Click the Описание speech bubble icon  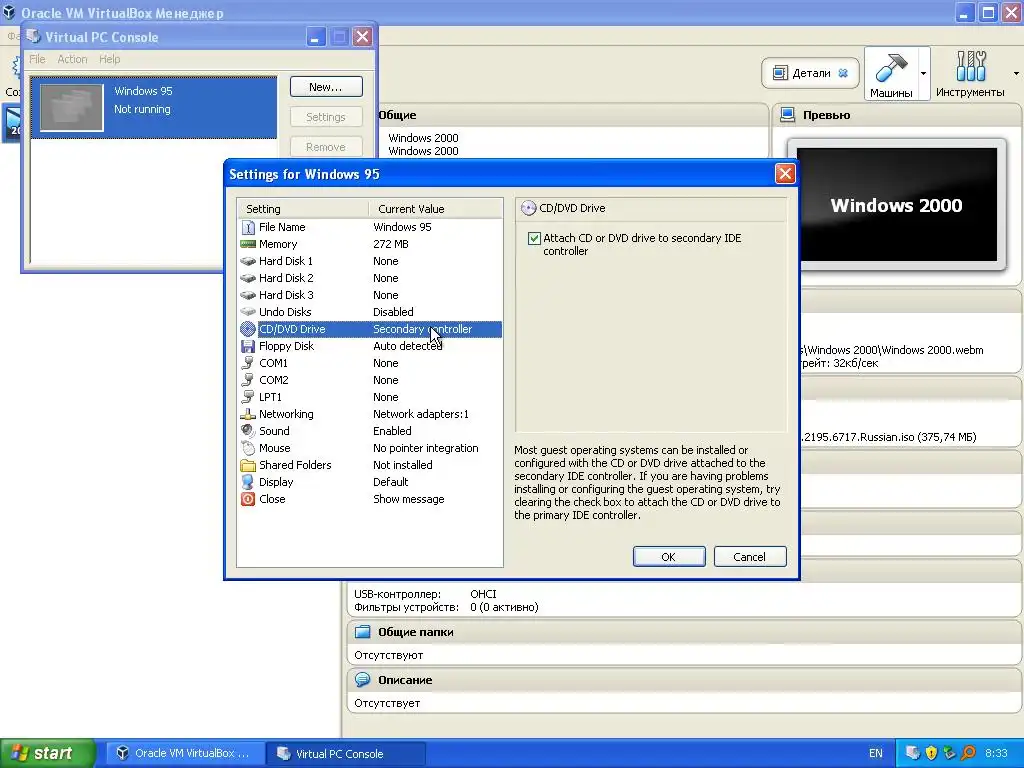tap(362, 680)
